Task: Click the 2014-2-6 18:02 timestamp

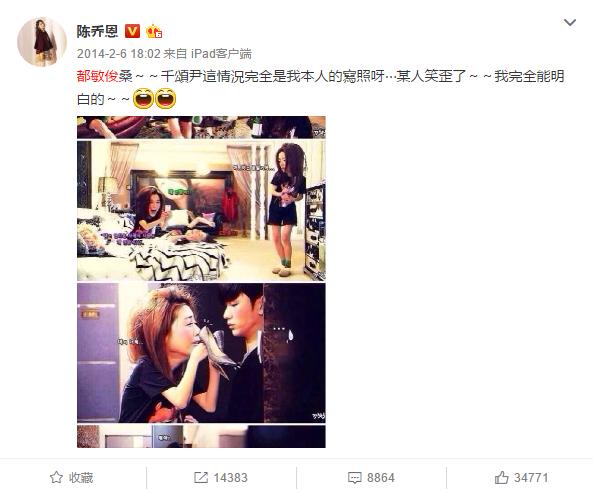Action: coord(119,54)
